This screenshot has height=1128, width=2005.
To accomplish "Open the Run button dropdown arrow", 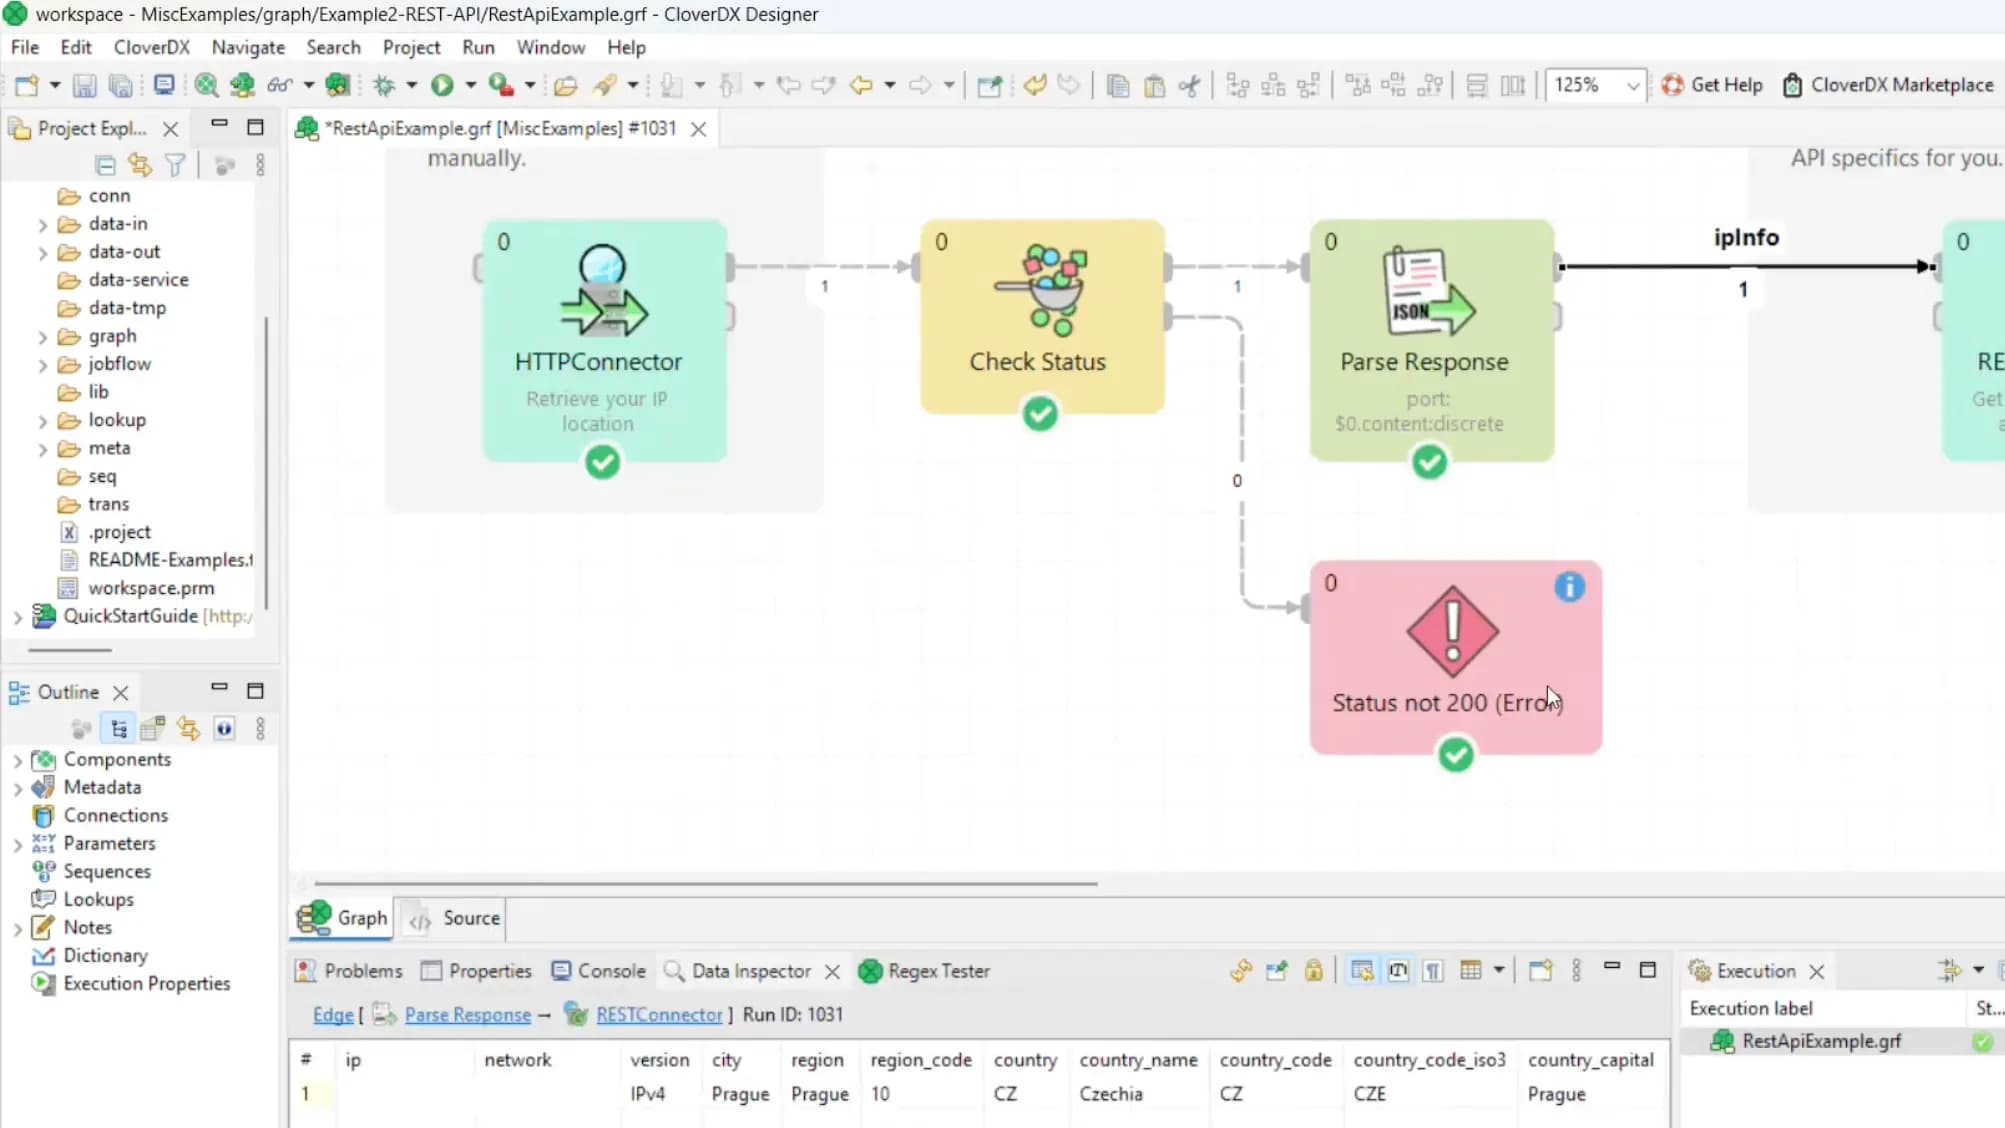I will [471, 86].
